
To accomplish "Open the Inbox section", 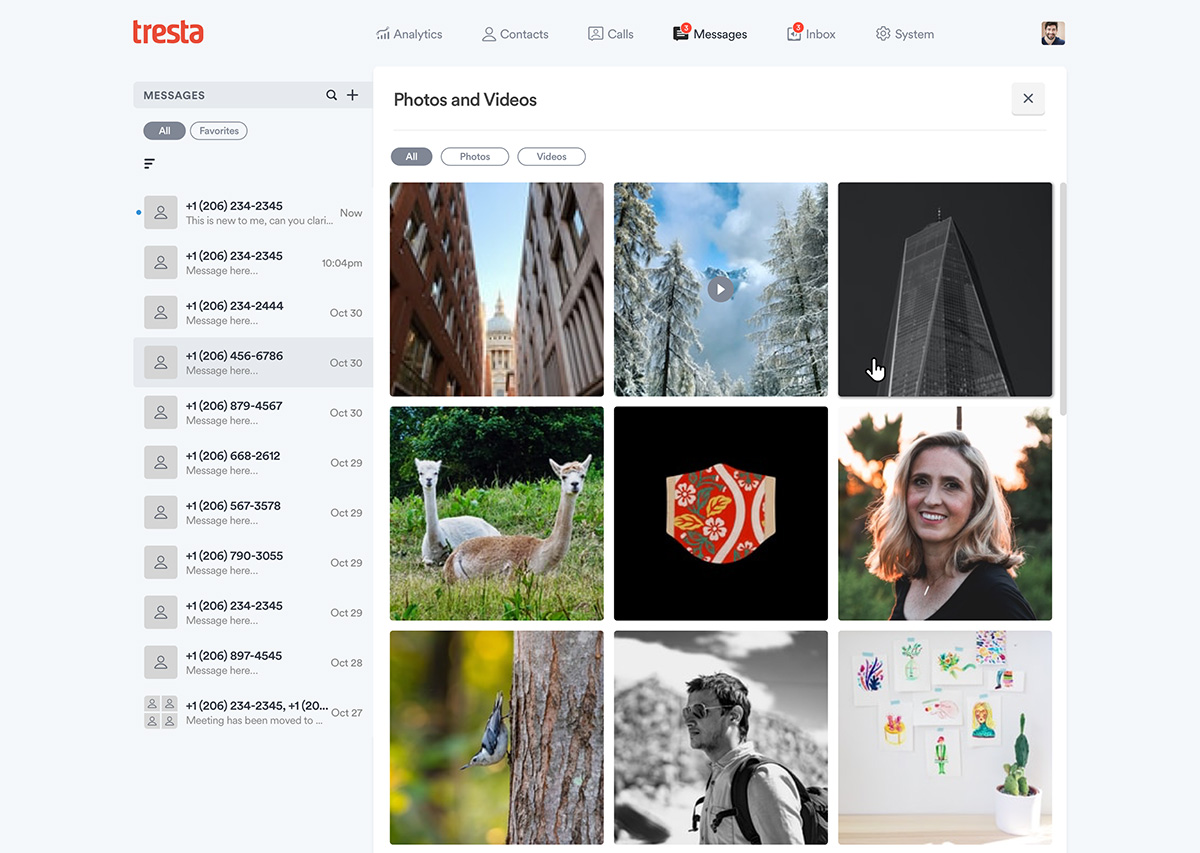I will pos(811,34).
